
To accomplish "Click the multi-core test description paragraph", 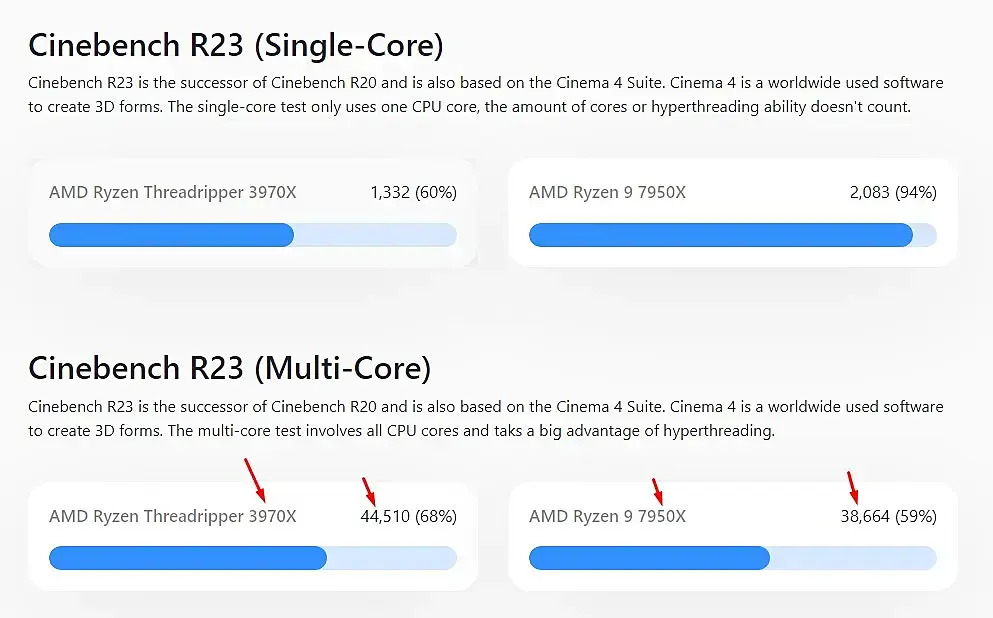I will [485, 419].
